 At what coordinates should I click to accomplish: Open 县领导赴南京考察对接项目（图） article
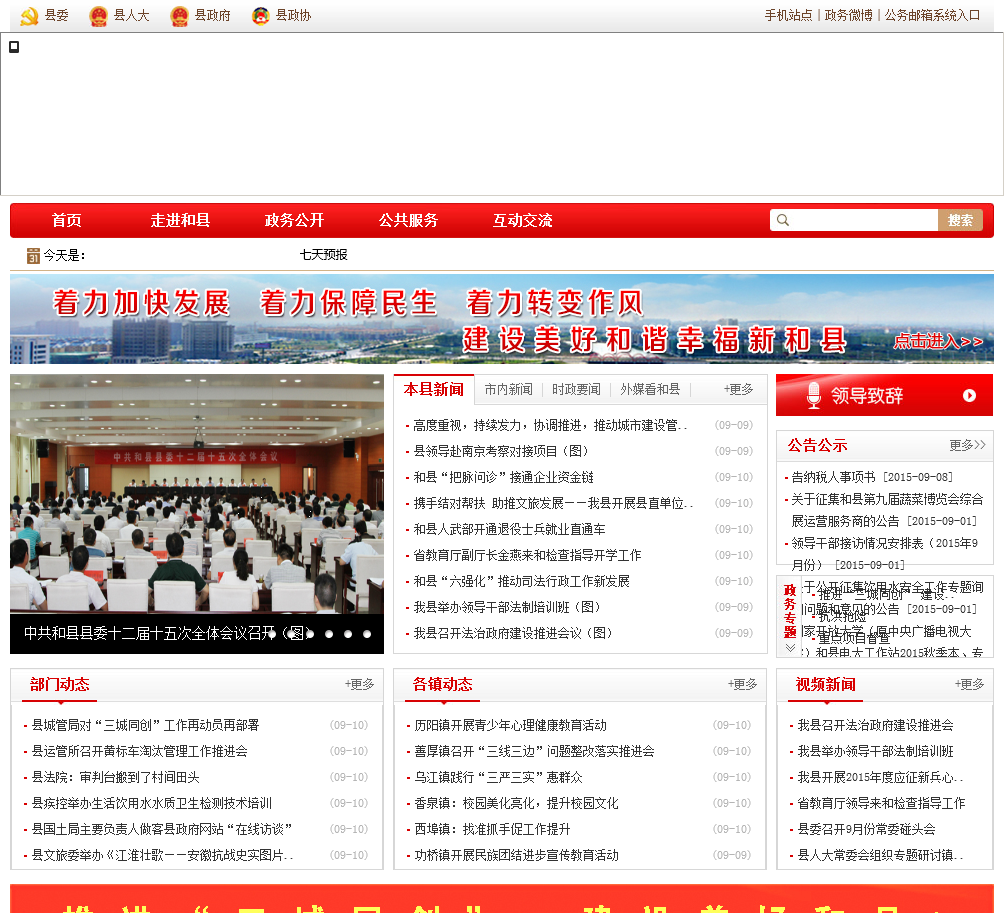tap(501, 451)
